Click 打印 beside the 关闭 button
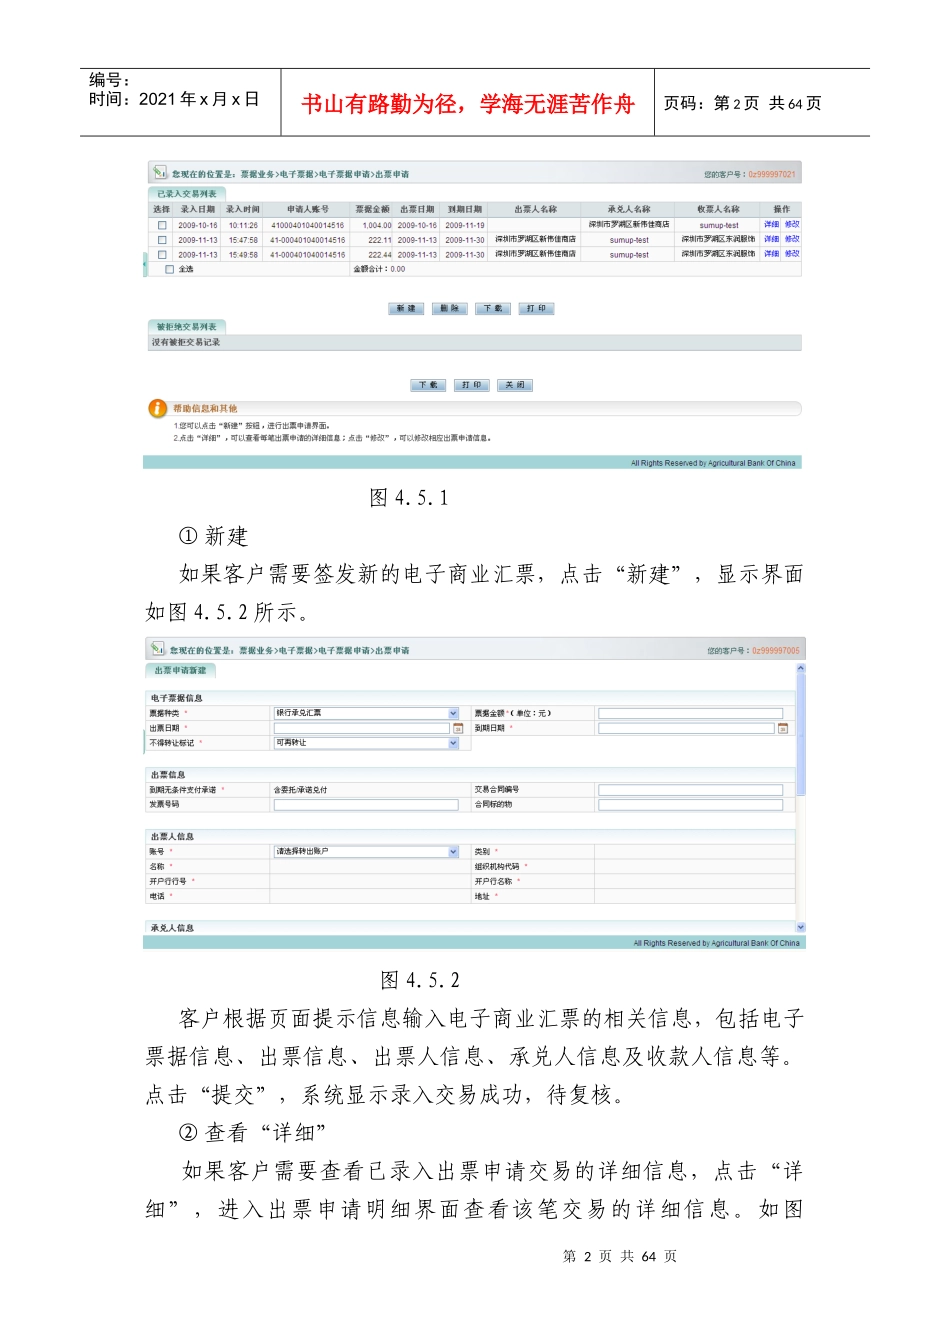The image size is (950, 1344). pyautogui.click(x=472, y=385)
